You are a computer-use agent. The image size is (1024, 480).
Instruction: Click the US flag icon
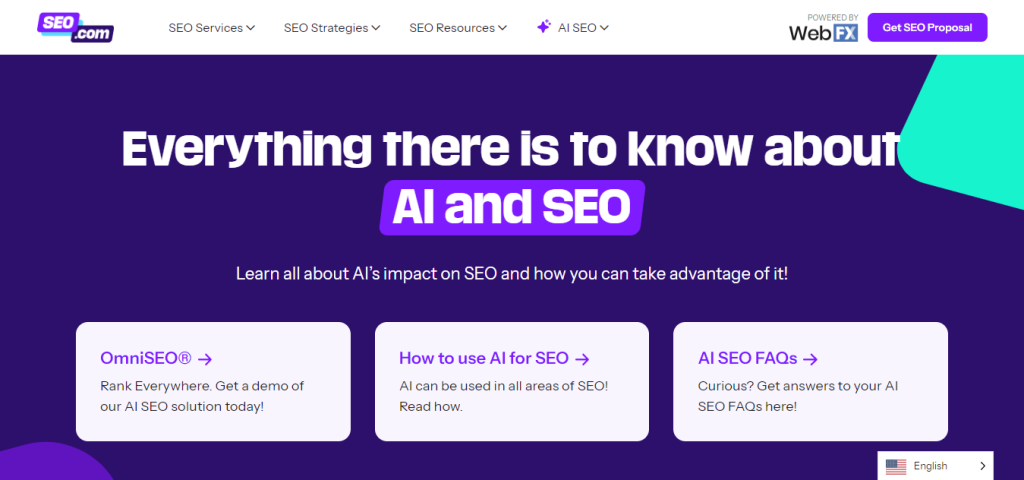coord(896,466)
